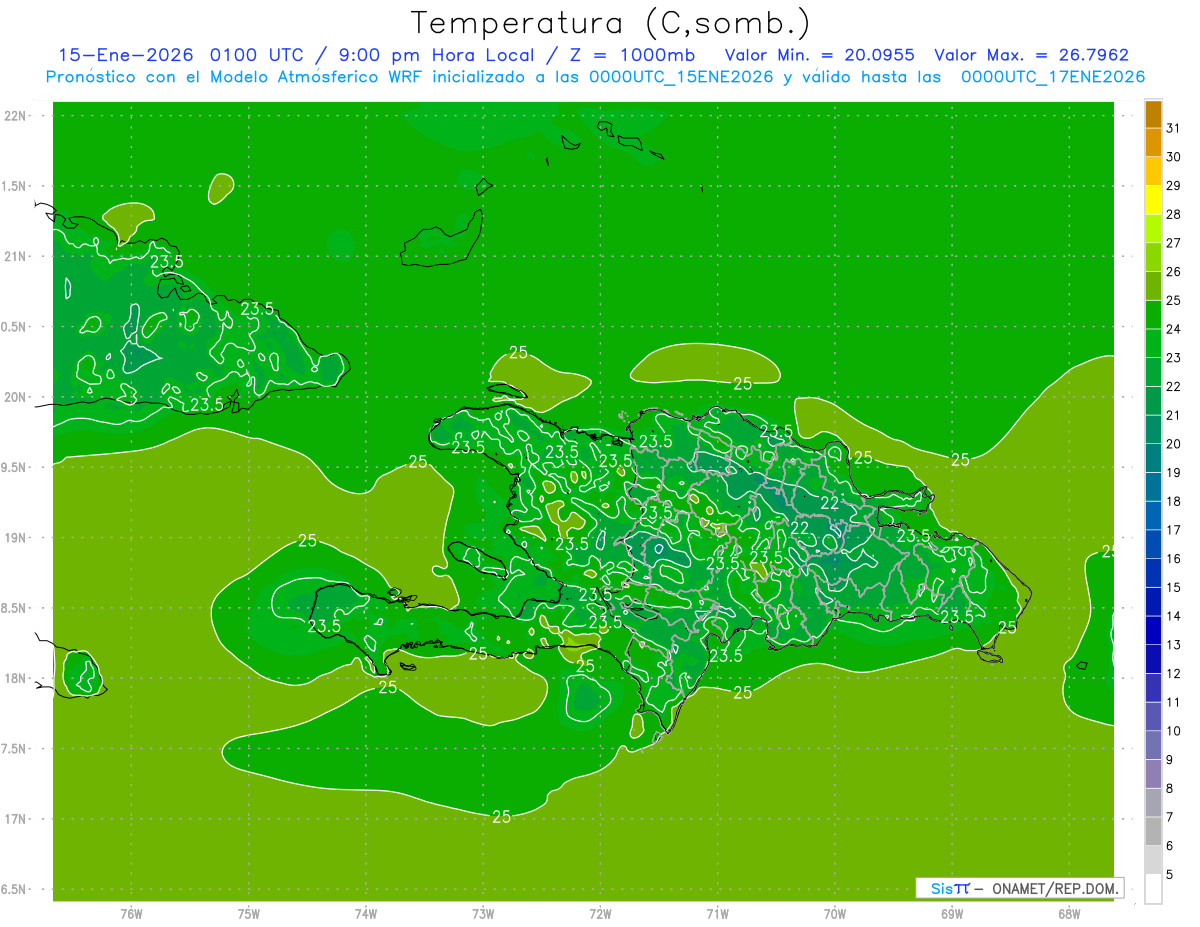Click the Temperatura (C,somb.) chart title
This screenshot has height=927, width=1200.
point(610,23)
